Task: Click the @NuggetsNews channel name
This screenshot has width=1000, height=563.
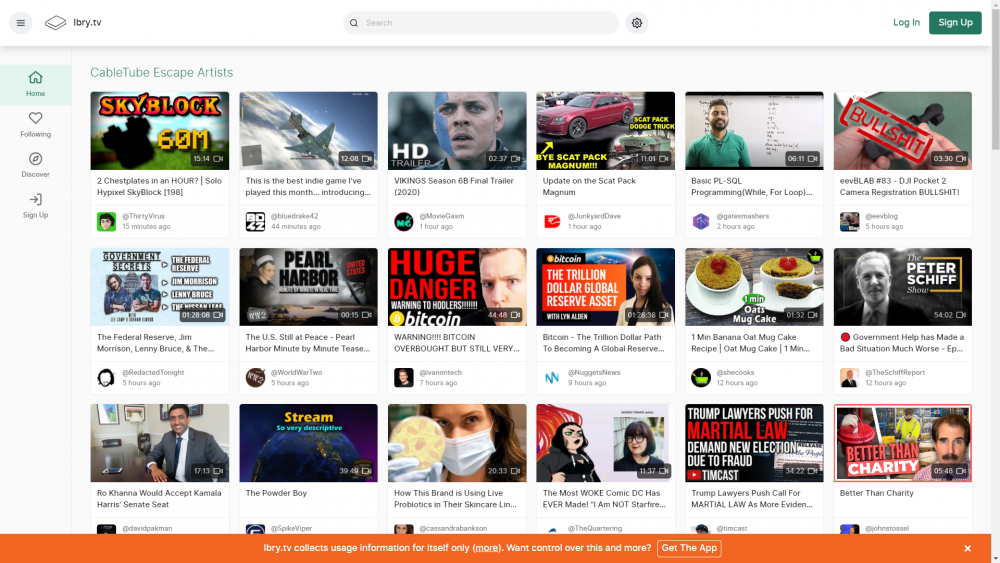Action: click(594, 372)
